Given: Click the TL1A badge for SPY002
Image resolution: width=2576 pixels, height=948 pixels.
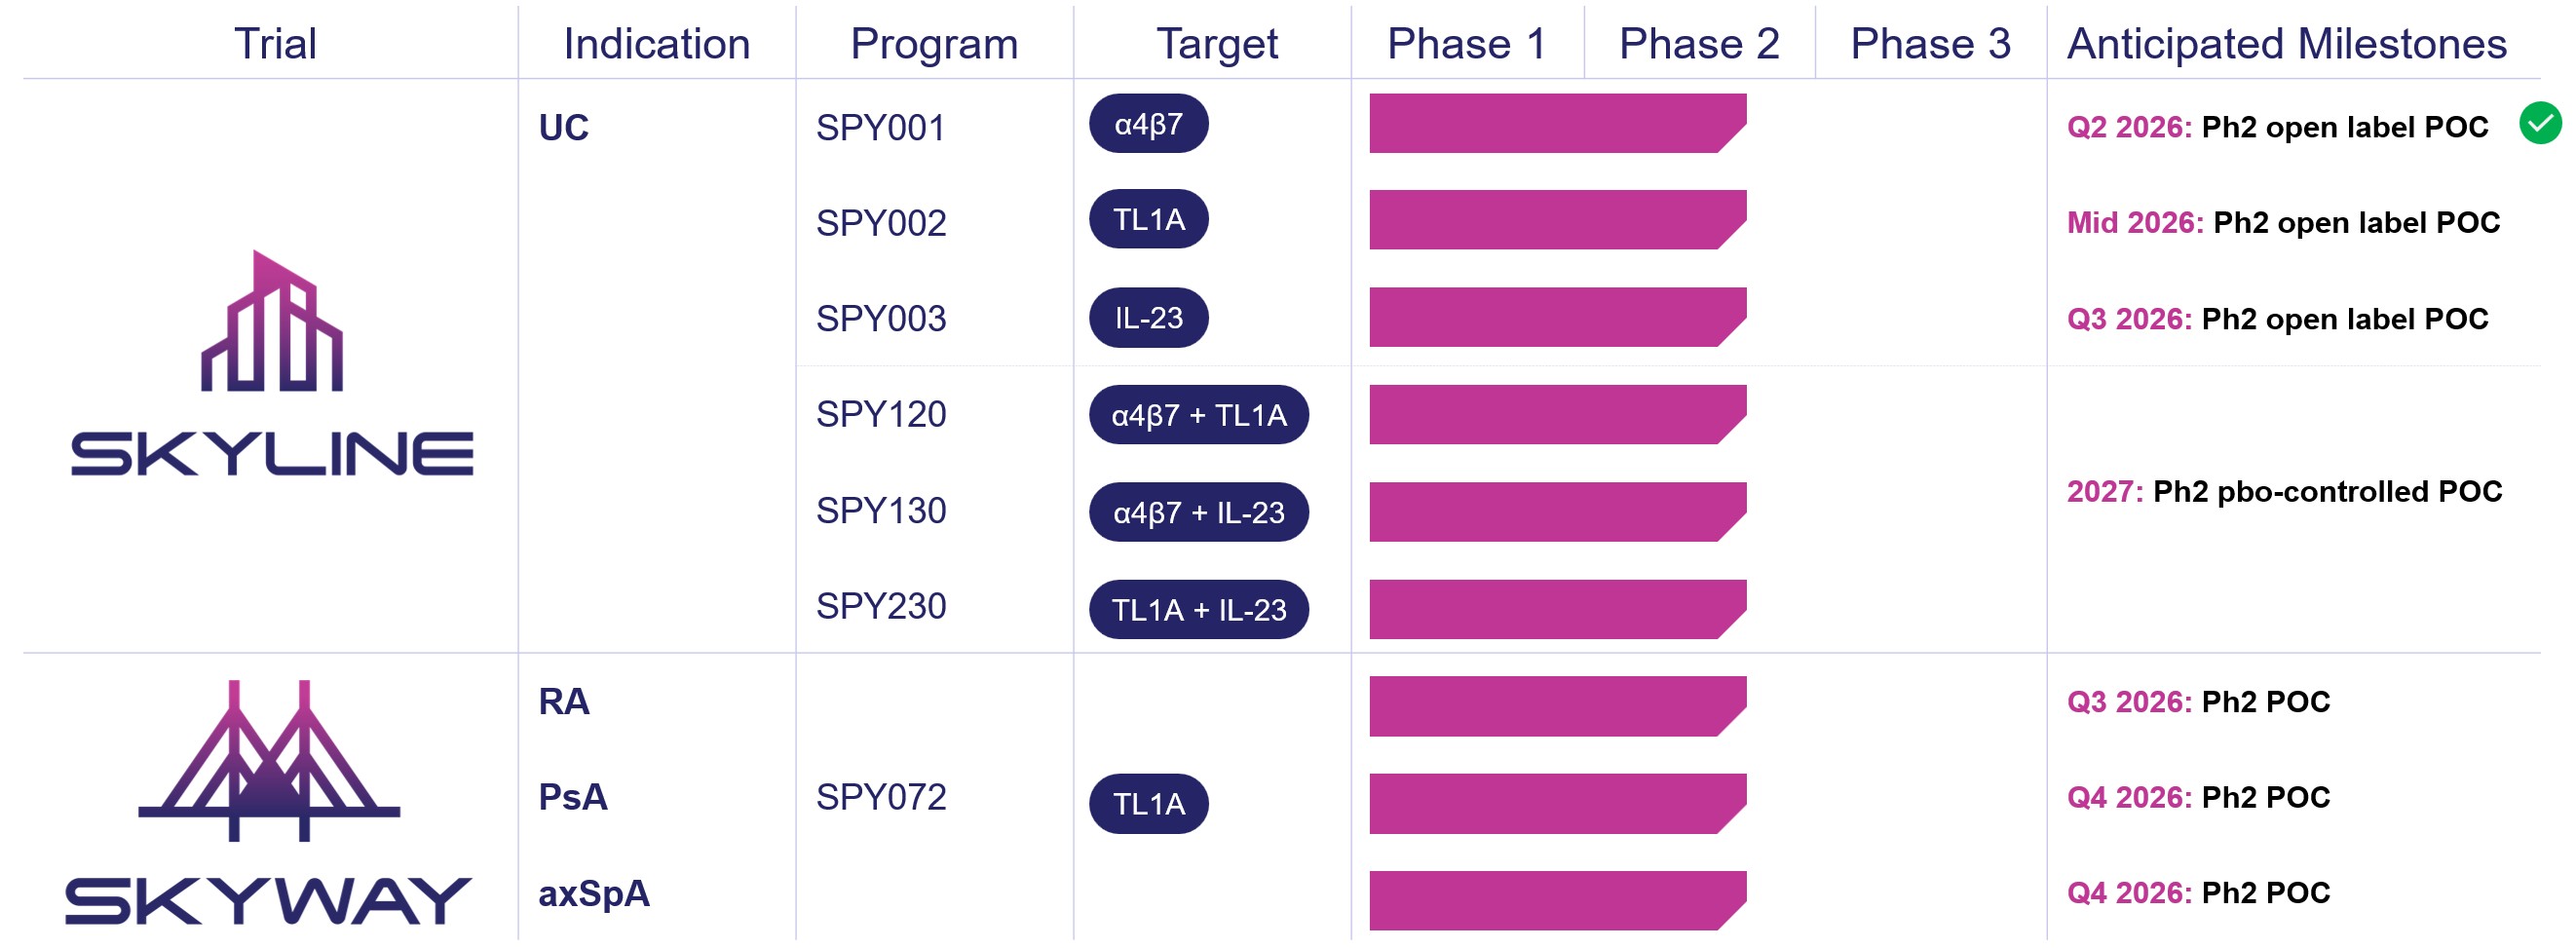Looking at the screenshot, I should coord(1148,219).
